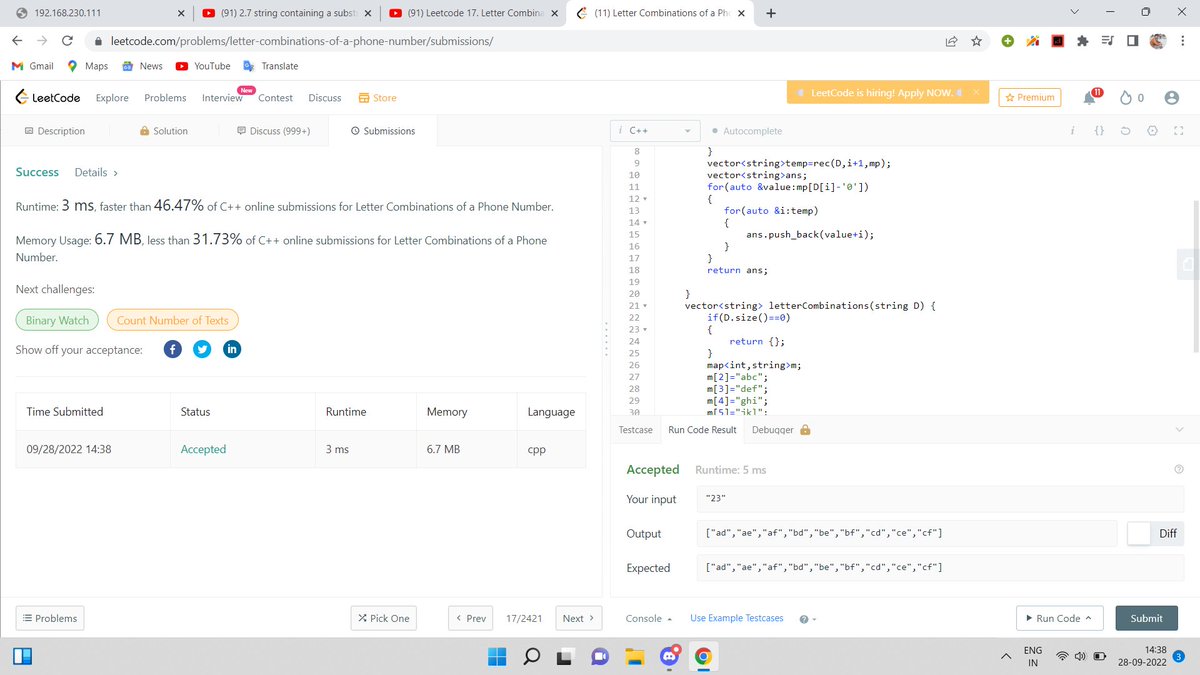Screen dimensions: 1200x675
Task: Fold code at line 21
Action: click(x=645, y=305)
